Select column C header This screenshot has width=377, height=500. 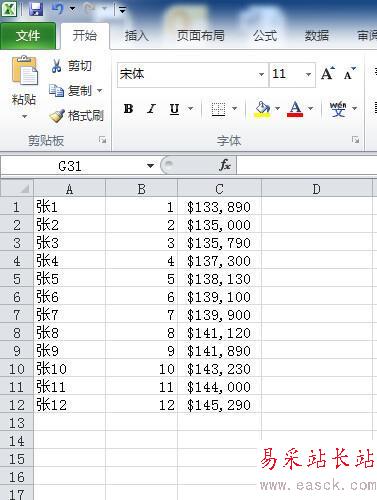(x=219, y=189)
